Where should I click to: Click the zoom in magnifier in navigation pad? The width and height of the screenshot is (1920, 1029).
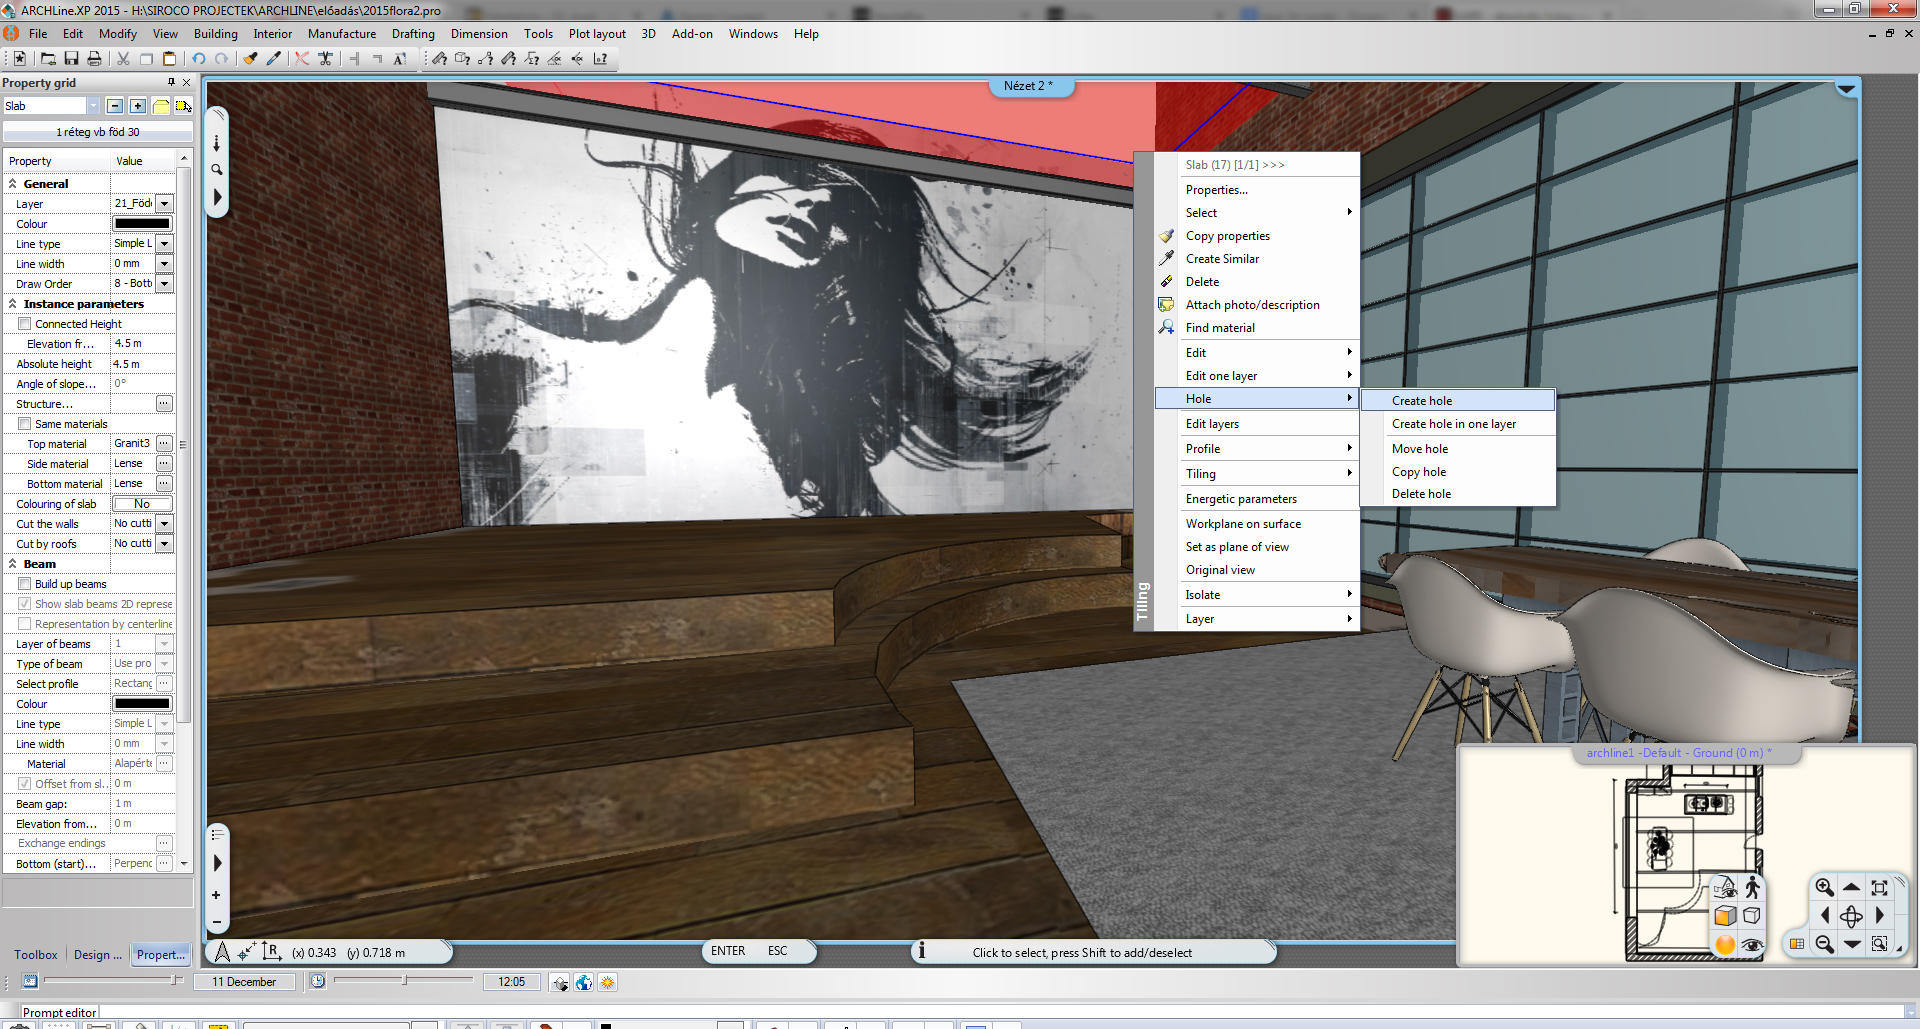1824,887
